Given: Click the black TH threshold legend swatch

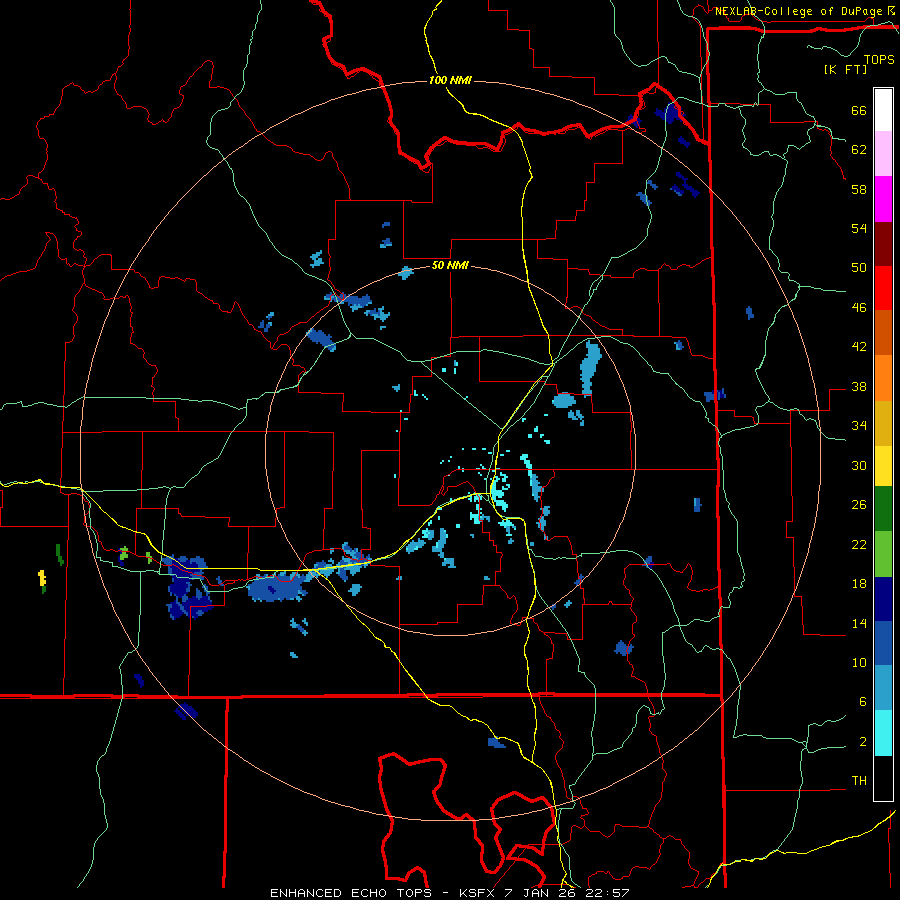Looking at the screenshot, I should [883, 778].
